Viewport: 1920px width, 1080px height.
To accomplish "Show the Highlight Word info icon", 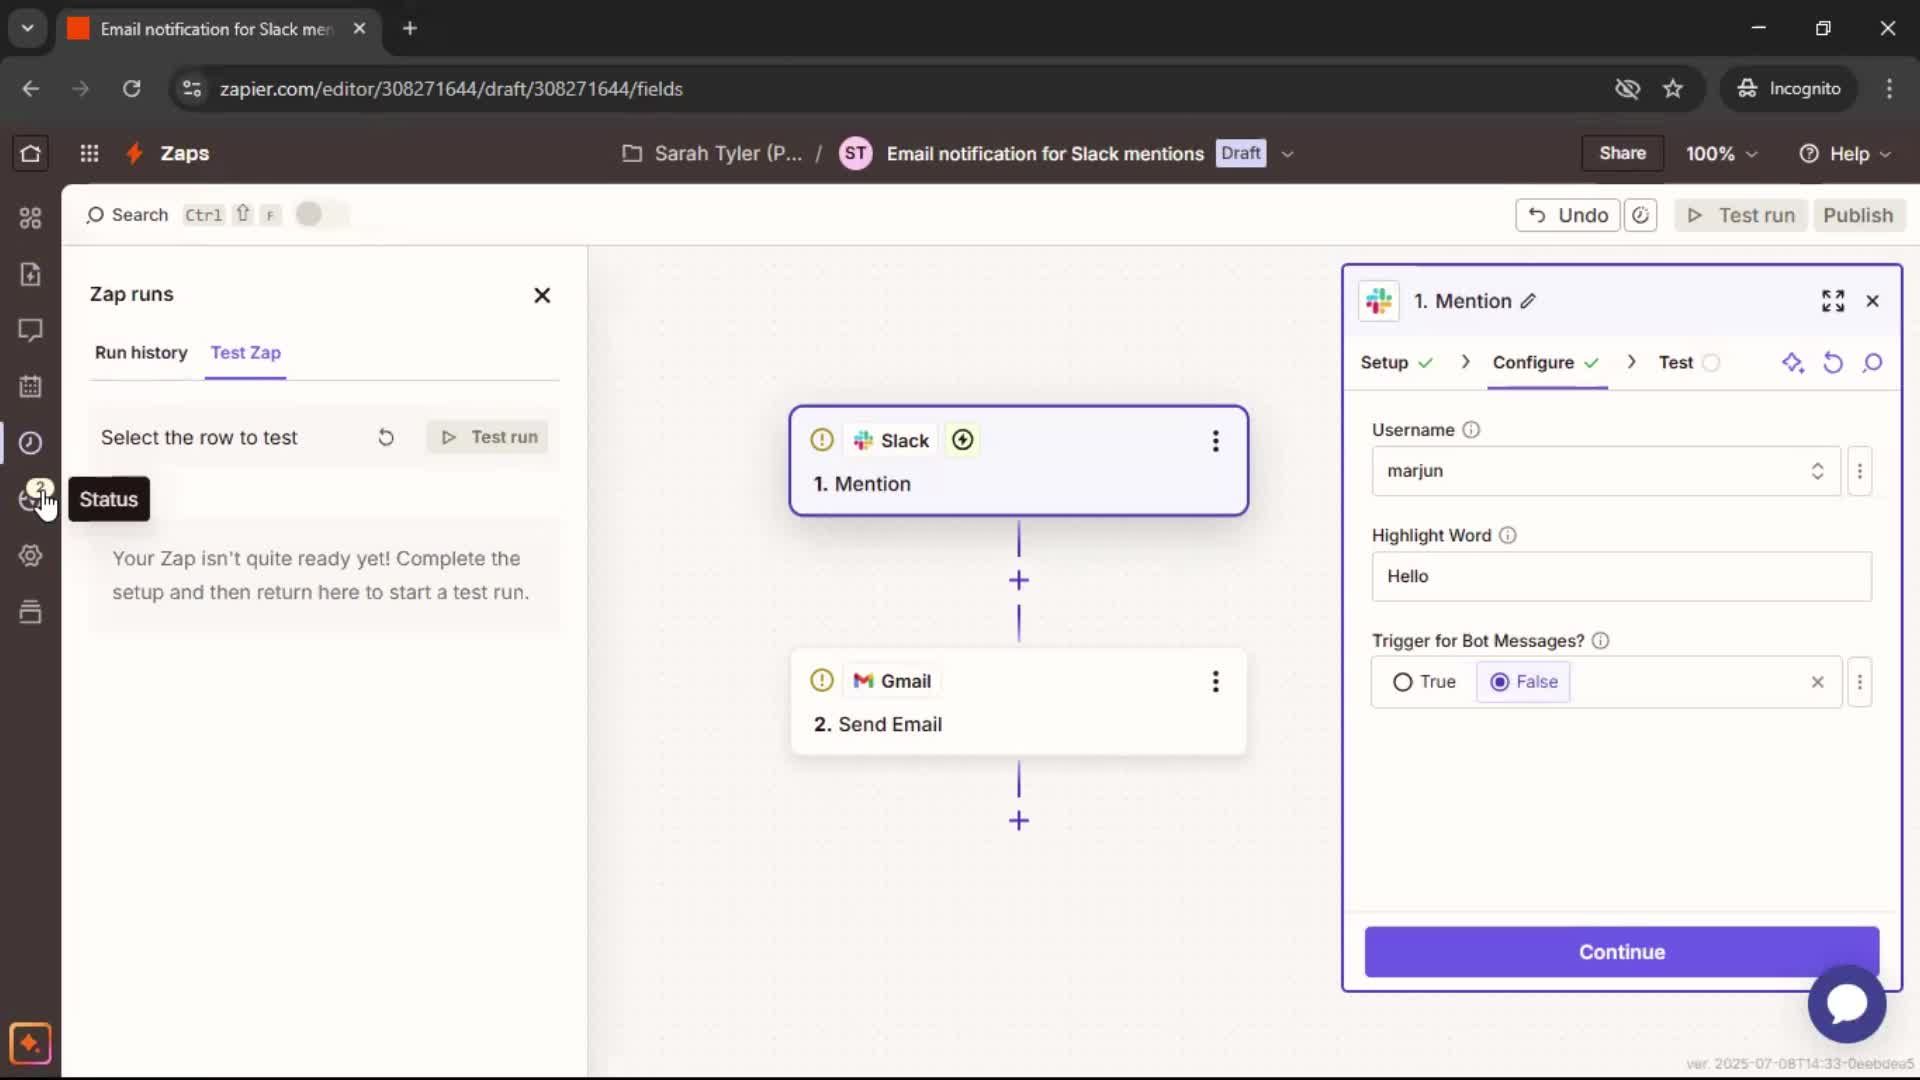I will 1508,535.
